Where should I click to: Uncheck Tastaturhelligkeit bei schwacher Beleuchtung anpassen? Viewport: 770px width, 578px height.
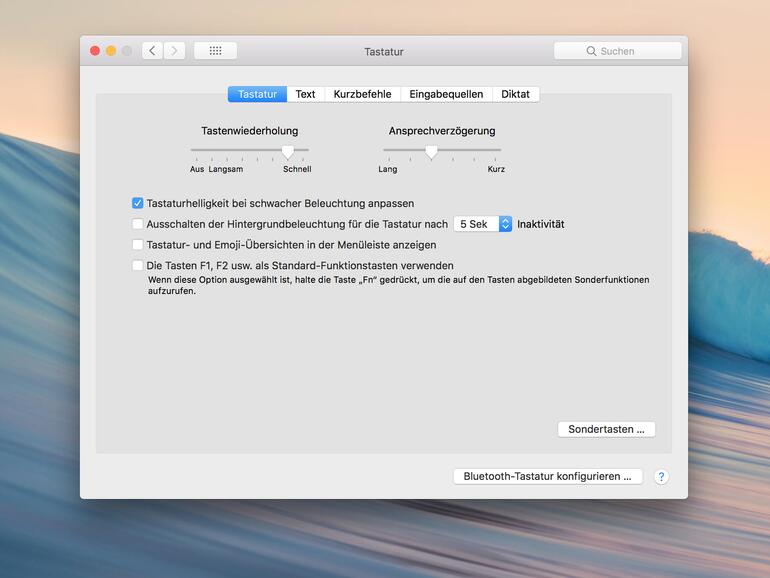point(138,203)
